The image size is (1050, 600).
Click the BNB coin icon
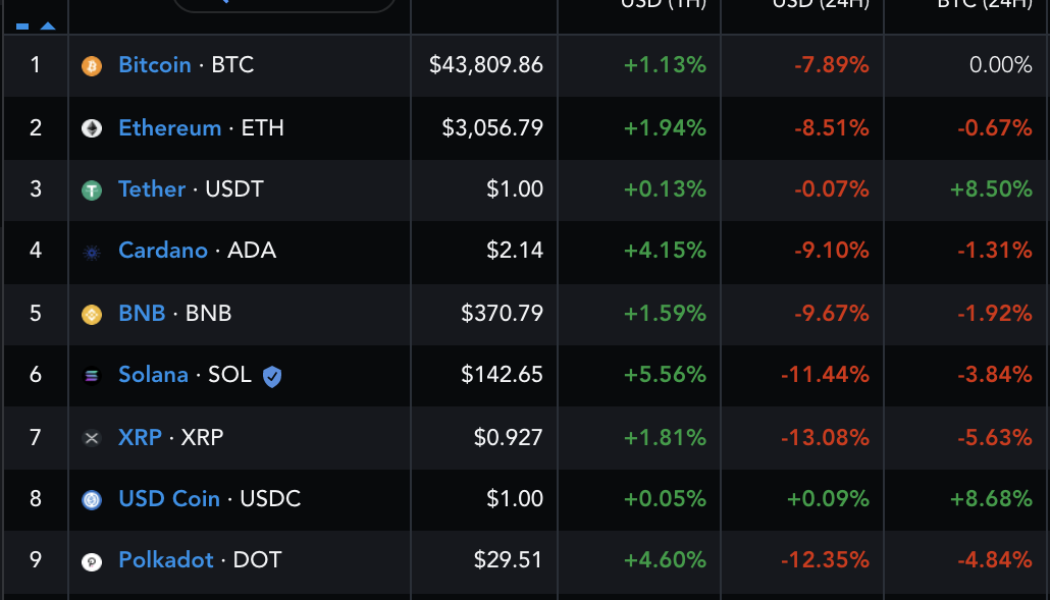click(x=92, y=313)
